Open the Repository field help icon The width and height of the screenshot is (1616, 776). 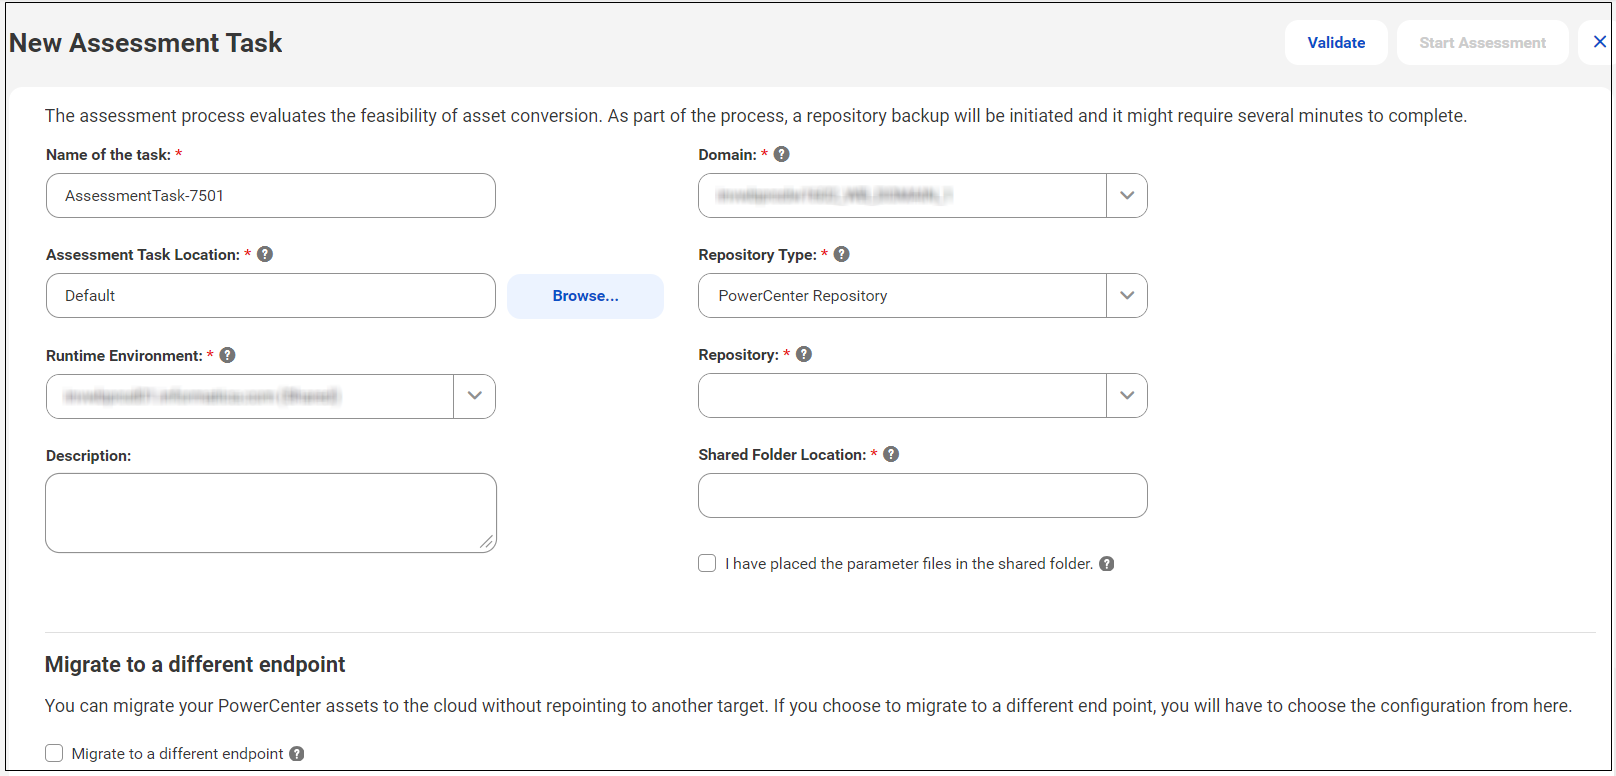pos(804,354)
